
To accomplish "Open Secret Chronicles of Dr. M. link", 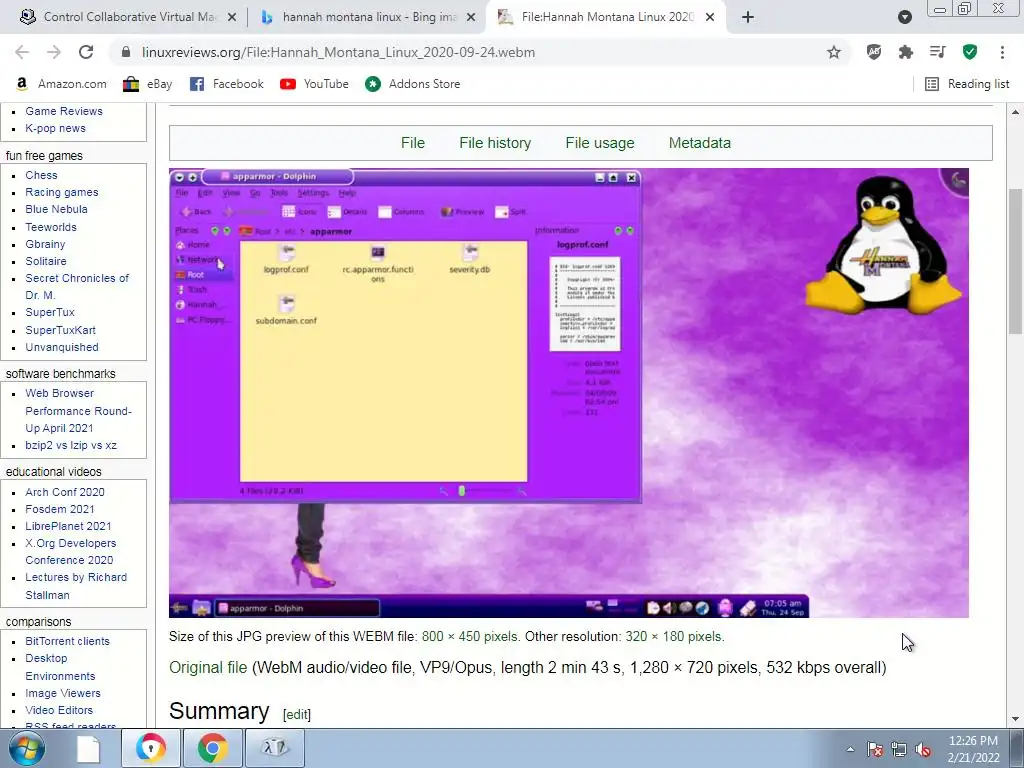I will click(x=77, y=287).
